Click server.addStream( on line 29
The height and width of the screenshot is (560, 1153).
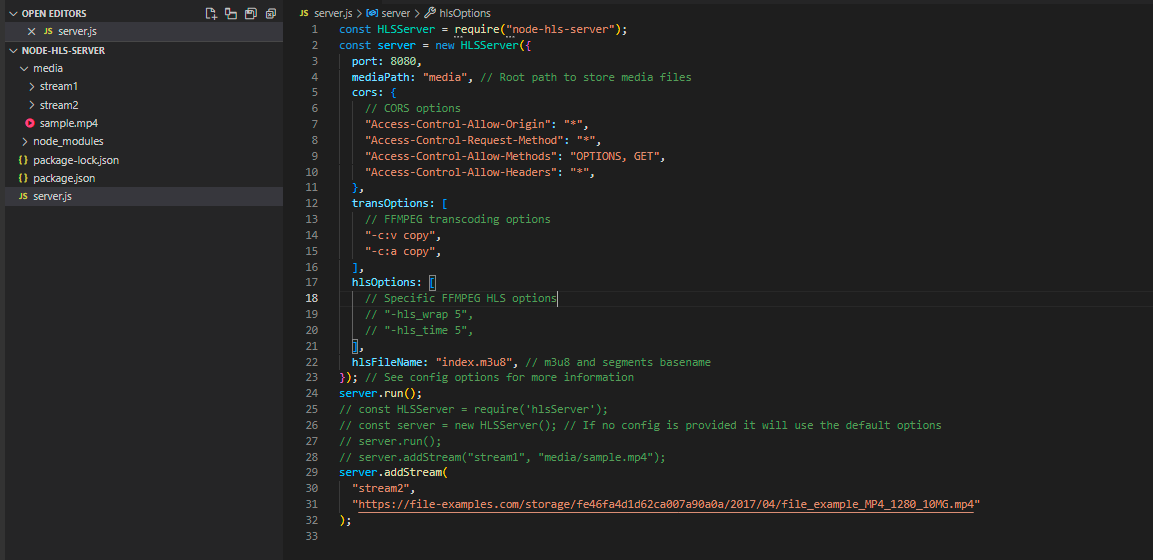(x=393, y=472)
